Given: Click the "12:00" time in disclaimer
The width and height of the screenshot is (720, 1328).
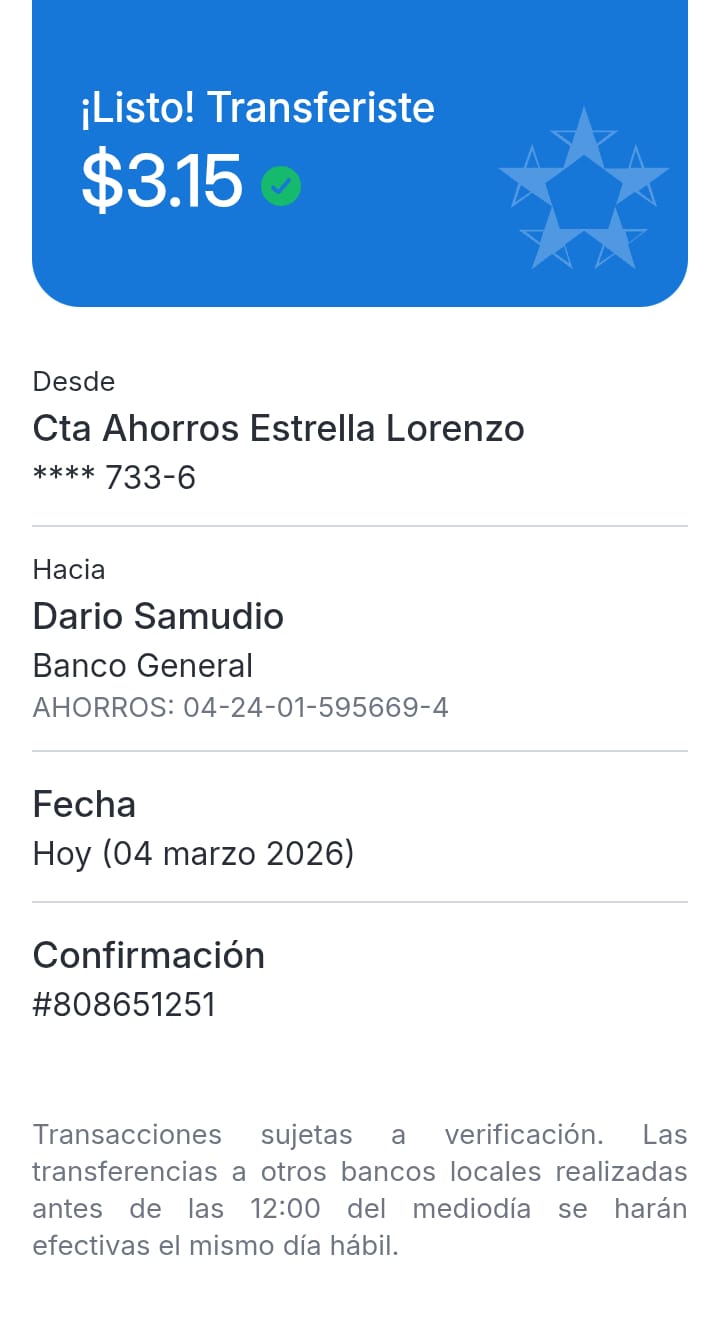Looking at the screenshot, I should click(285, 1208).
